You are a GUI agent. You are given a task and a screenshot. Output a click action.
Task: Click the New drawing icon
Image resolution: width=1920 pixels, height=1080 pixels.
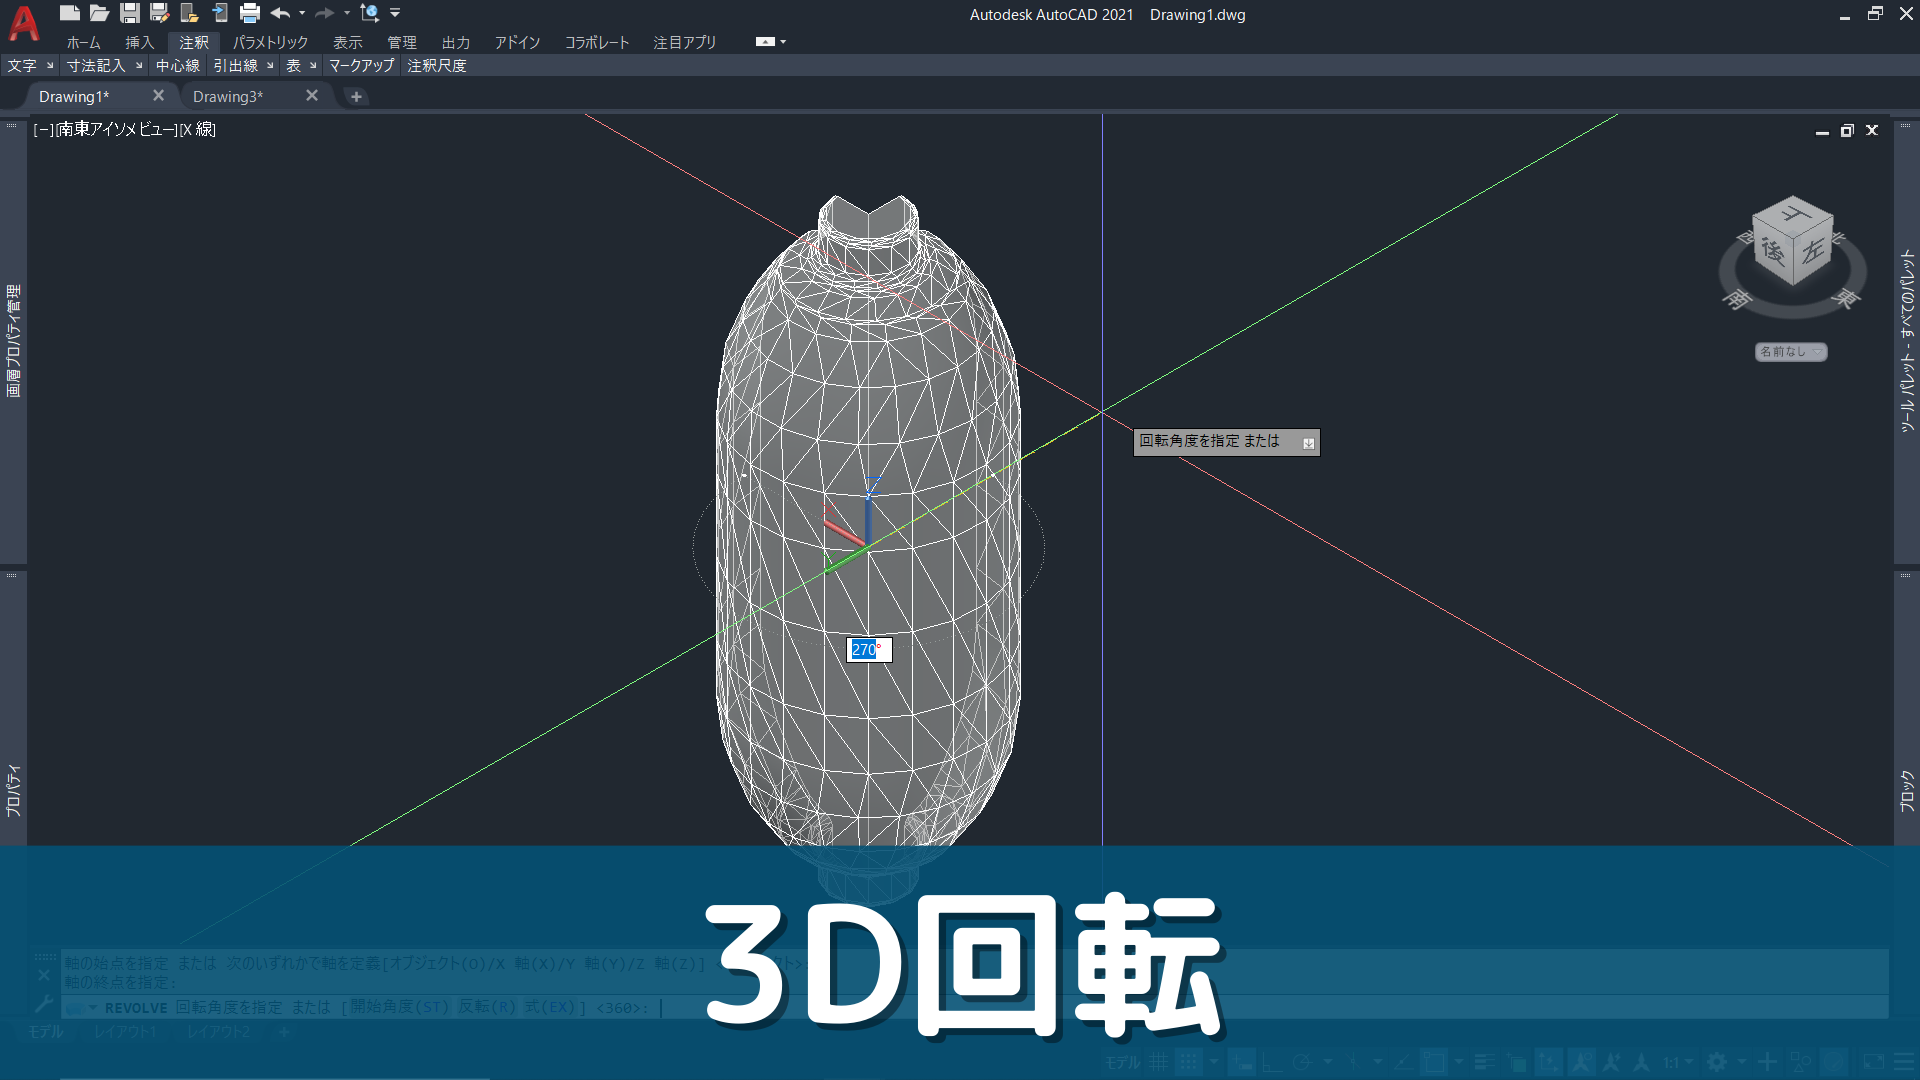coord(70,13)
